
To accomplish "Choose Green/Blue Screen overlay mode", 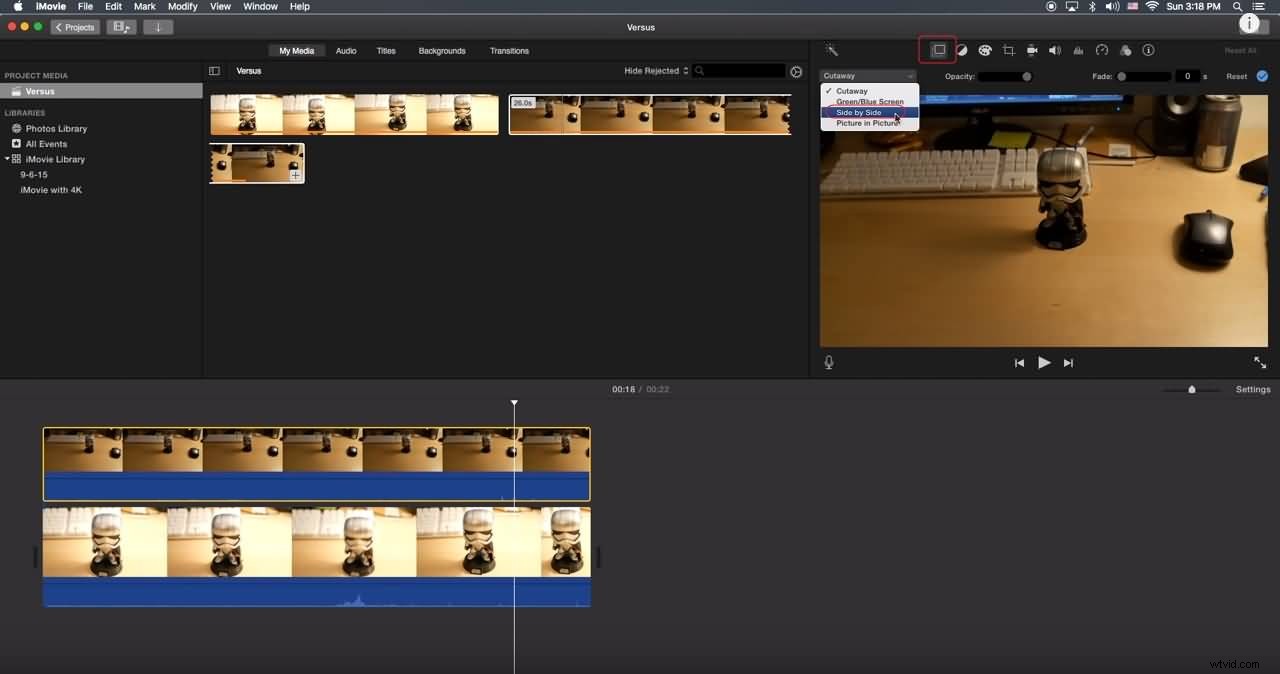I will pyautogui.click(x=868, y=101).
